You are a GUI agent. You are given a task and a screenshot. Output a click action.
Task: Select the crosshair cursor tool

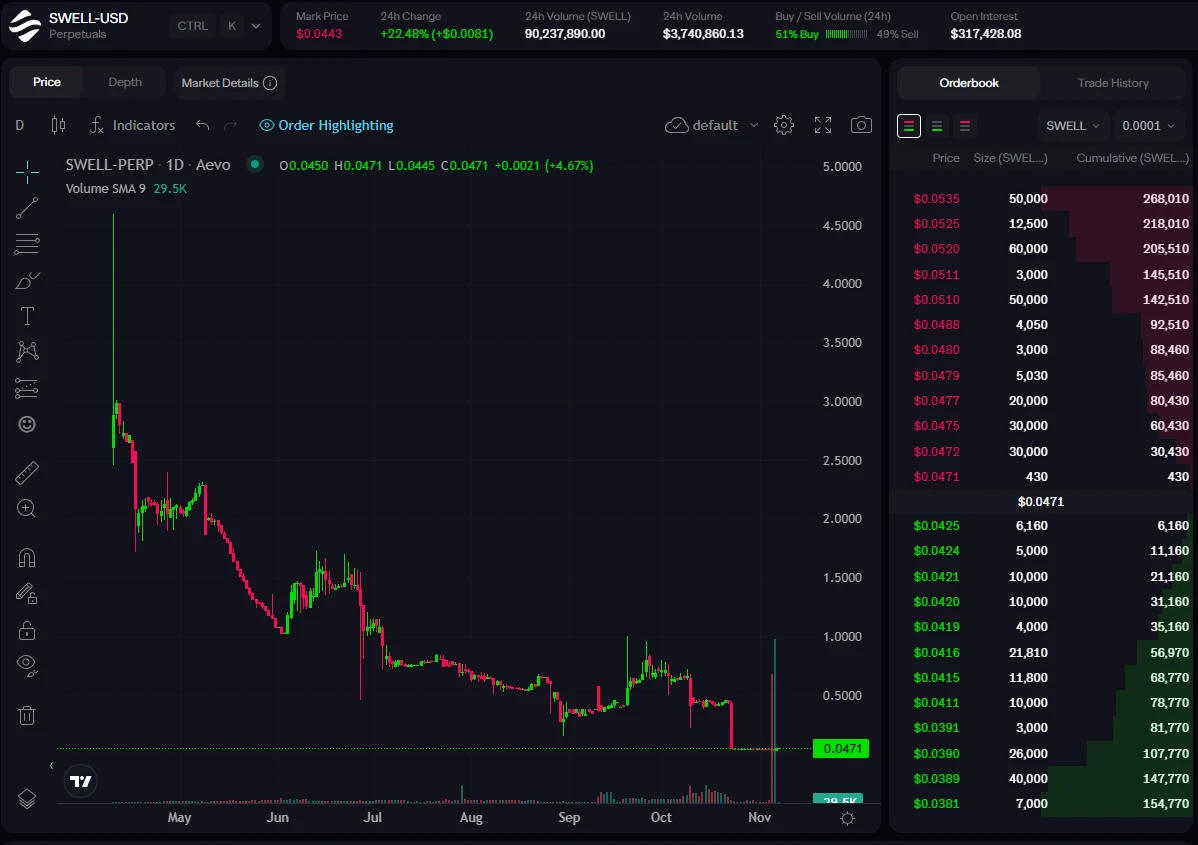27,172
